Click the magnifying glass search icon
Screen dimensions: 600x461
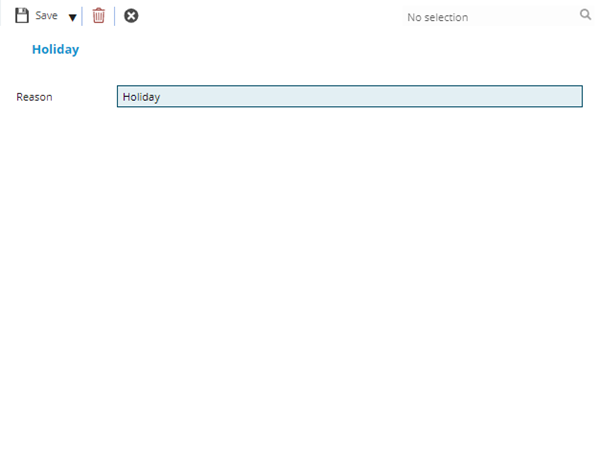[x=585, y=15]
